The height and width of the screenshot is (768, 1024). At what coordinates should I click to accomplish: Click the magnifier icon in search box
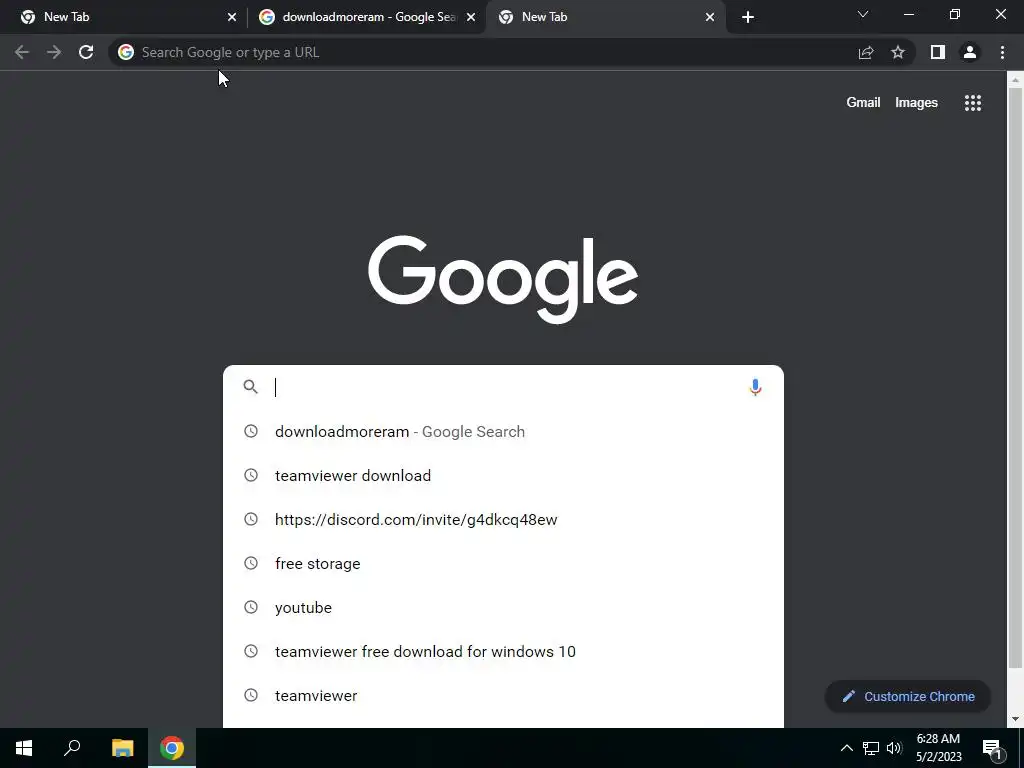(x=251, y=387)
